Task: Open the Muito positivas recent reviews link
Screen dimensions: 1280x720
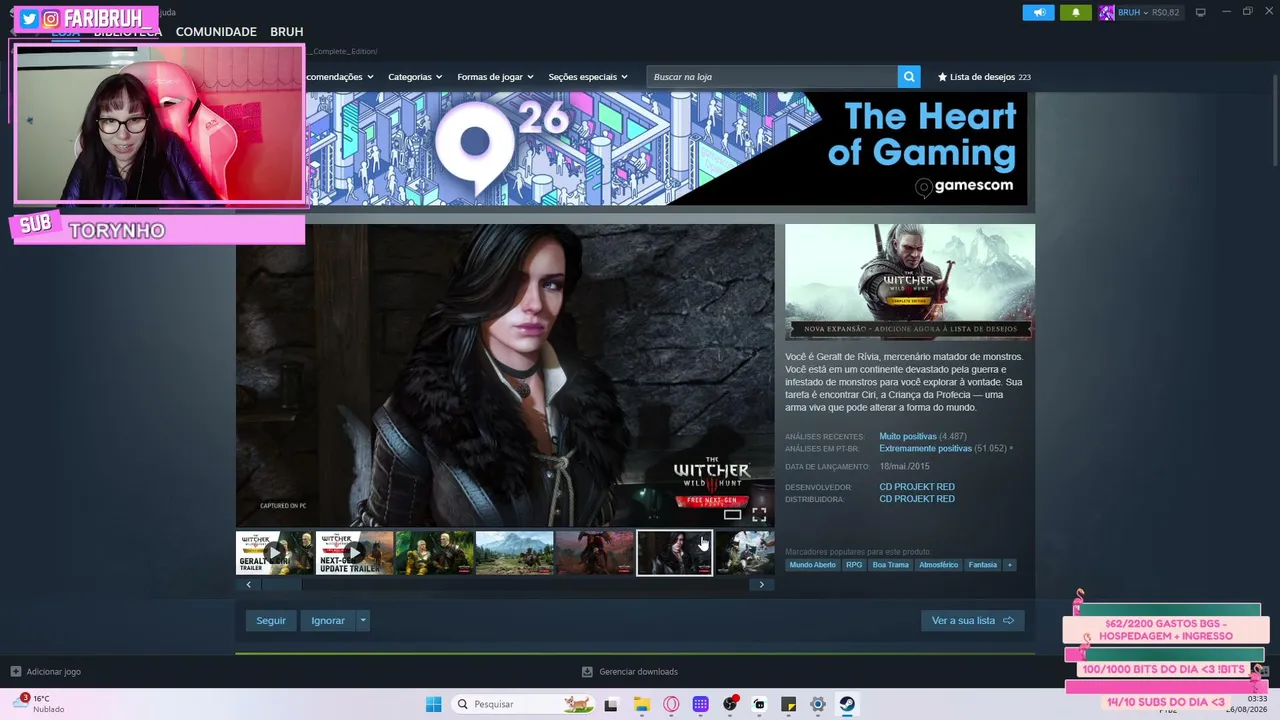Action: [x=908, y=437]
